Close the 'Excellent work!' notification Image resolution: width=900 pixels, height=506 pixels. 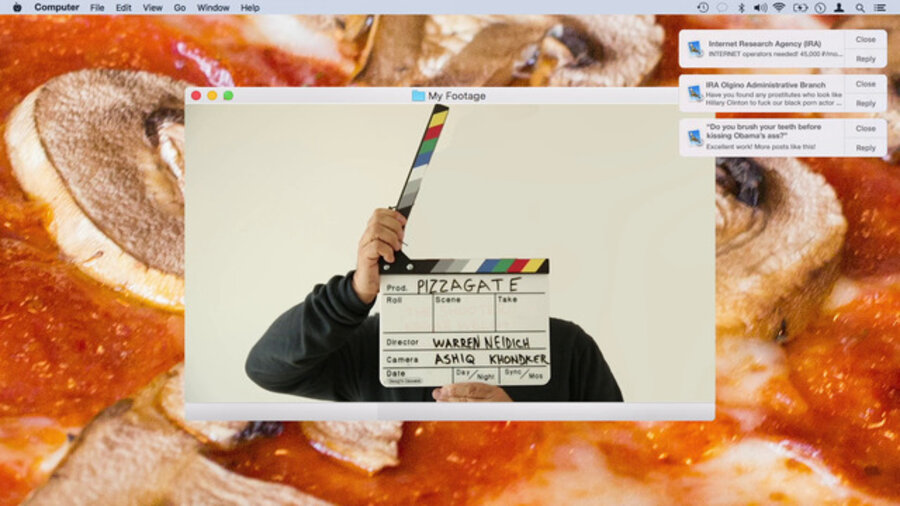click(866, 129)
